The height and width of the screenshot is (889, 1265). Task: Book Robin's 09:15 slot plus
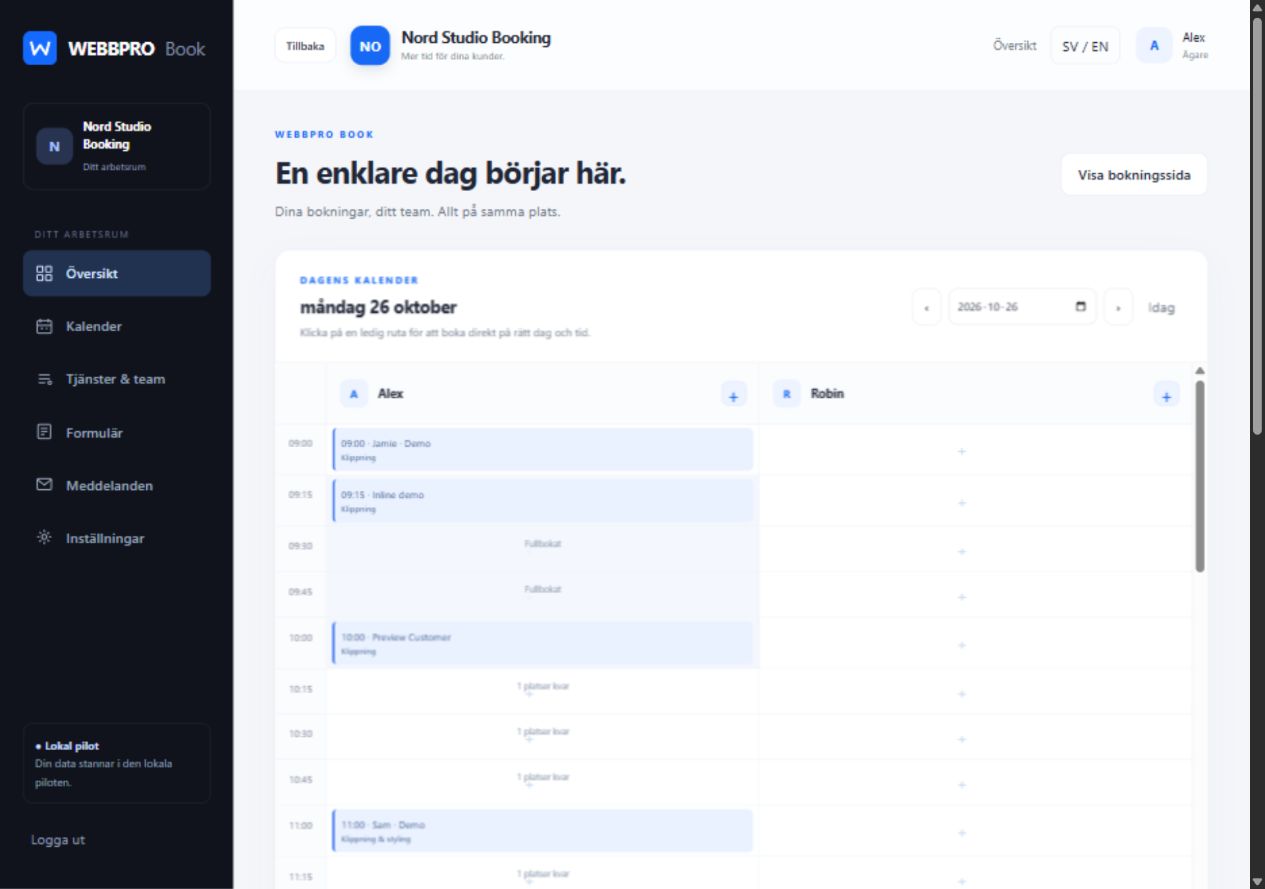click(962, 503)
